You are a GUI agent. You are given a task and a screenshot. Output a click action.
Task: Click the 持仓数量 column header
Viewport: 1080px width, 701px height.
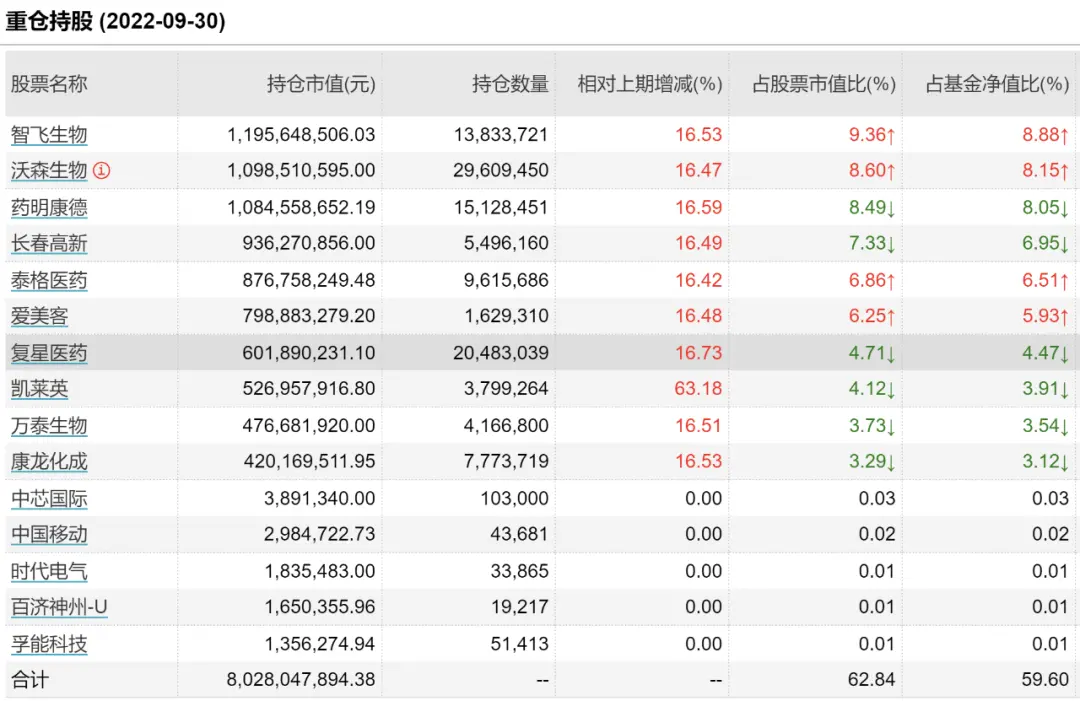[510, 84]
